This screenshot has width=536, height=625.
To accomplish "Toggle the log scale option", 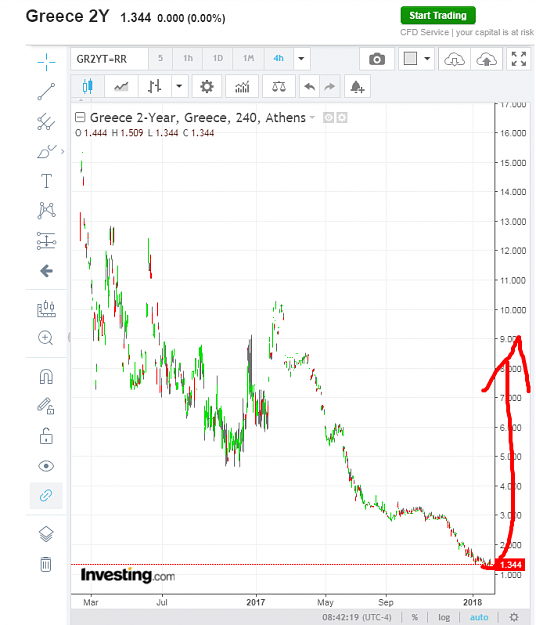I will [444, 617].
